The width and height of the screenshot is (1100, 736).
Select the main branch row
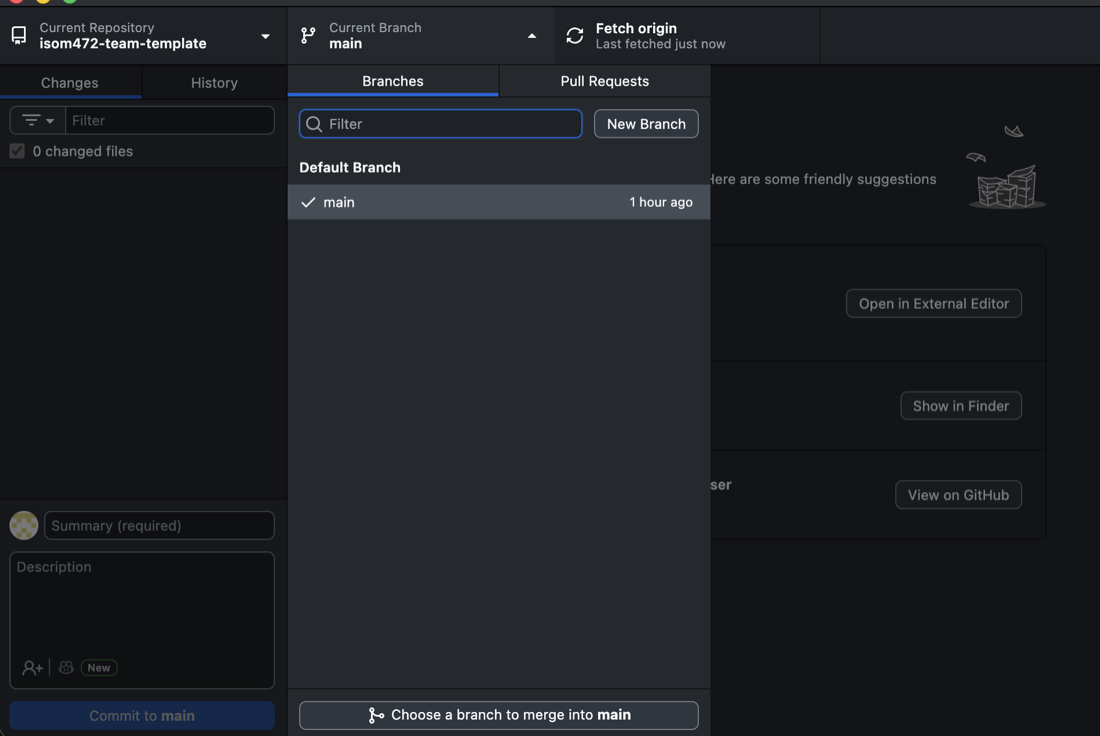499,202
